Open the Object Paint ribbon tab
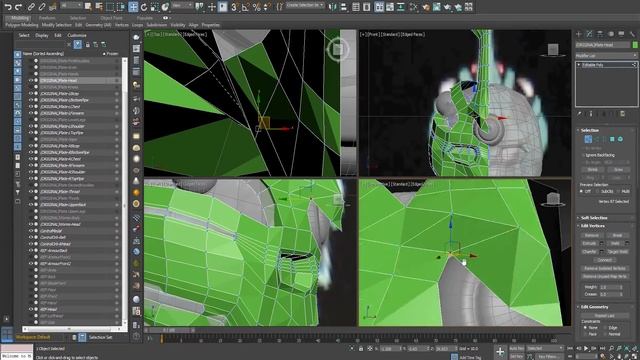Screen dimensions: 640x360 click(111, 18)
